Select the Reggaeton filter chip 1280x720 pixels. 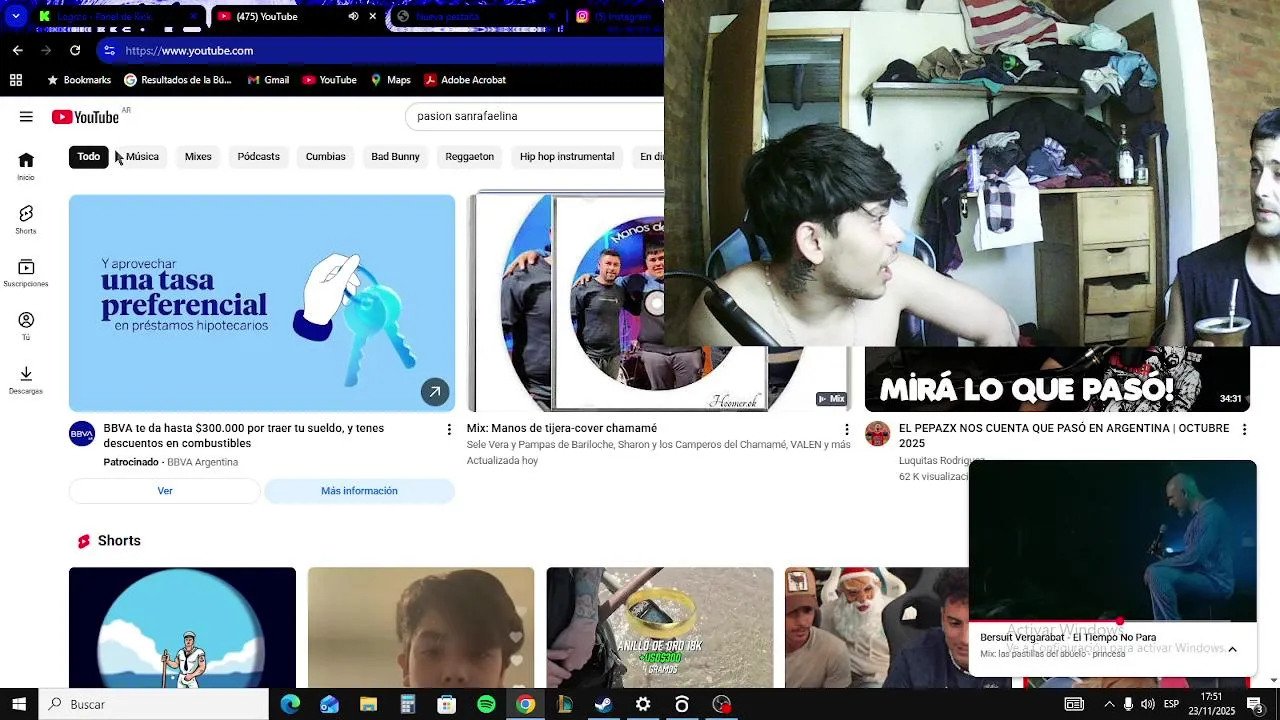470,157
